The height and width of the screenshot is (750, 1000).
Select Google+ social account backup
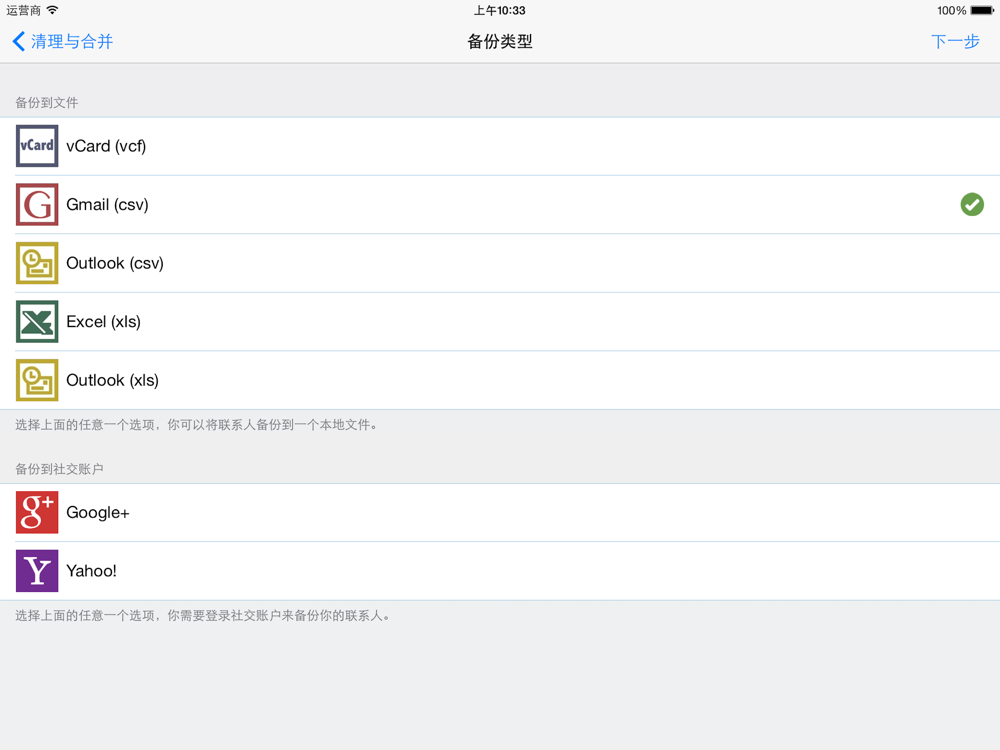point(500,512)
